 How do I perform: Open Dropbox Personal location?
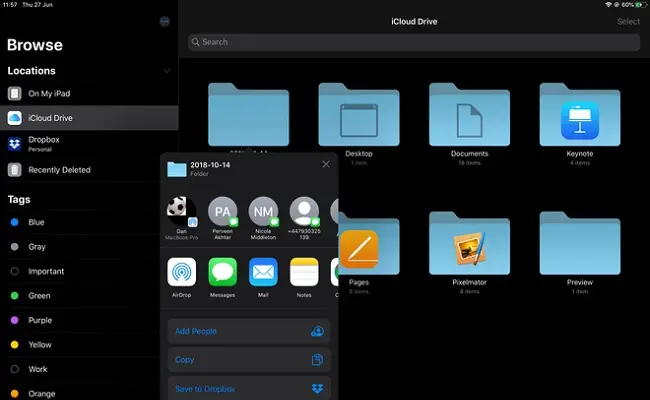coord(44,144)
